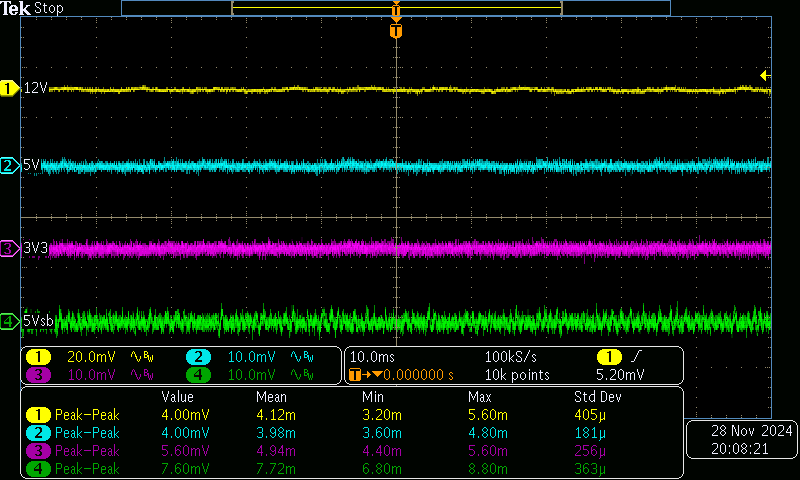Click the channel 1 ground marker for 12V
Image resolution: width=800 pixels, height=480 pixels.
tap(10, 88)
